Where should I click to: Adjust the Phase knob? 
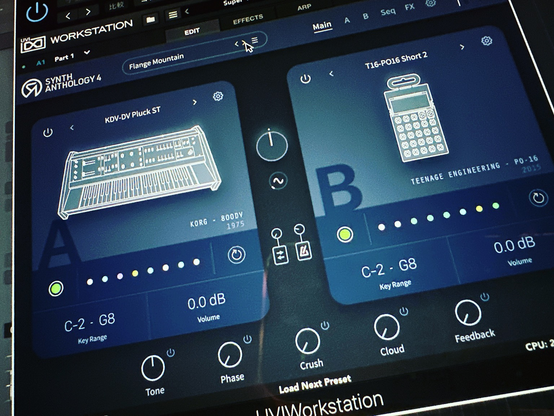[x=230, y=355]
